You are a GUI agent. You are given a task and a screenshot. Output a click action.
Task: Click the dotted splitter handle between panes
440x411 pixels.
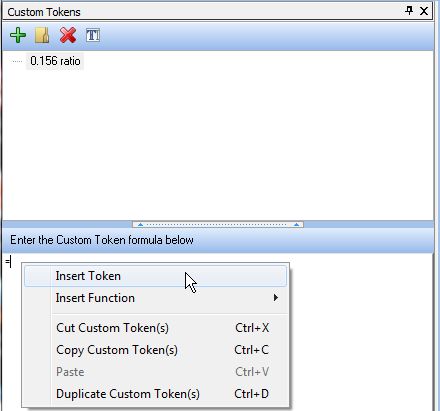[x=218, y=224]
